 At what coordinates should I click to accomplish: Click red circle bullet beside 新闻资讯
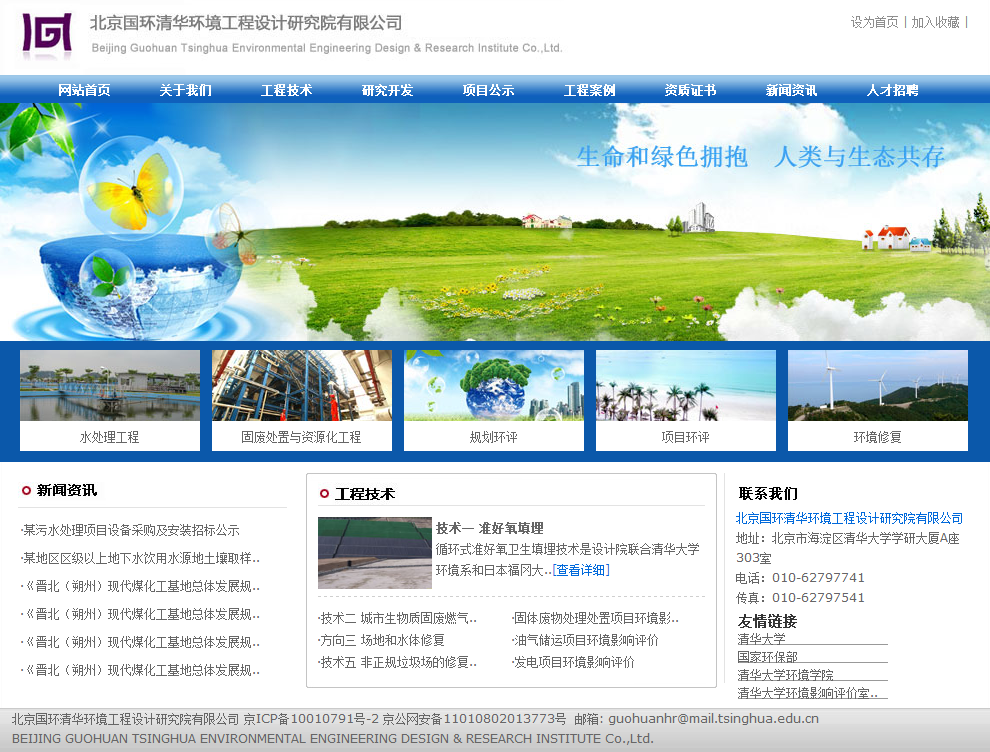(x=26, y=491)
